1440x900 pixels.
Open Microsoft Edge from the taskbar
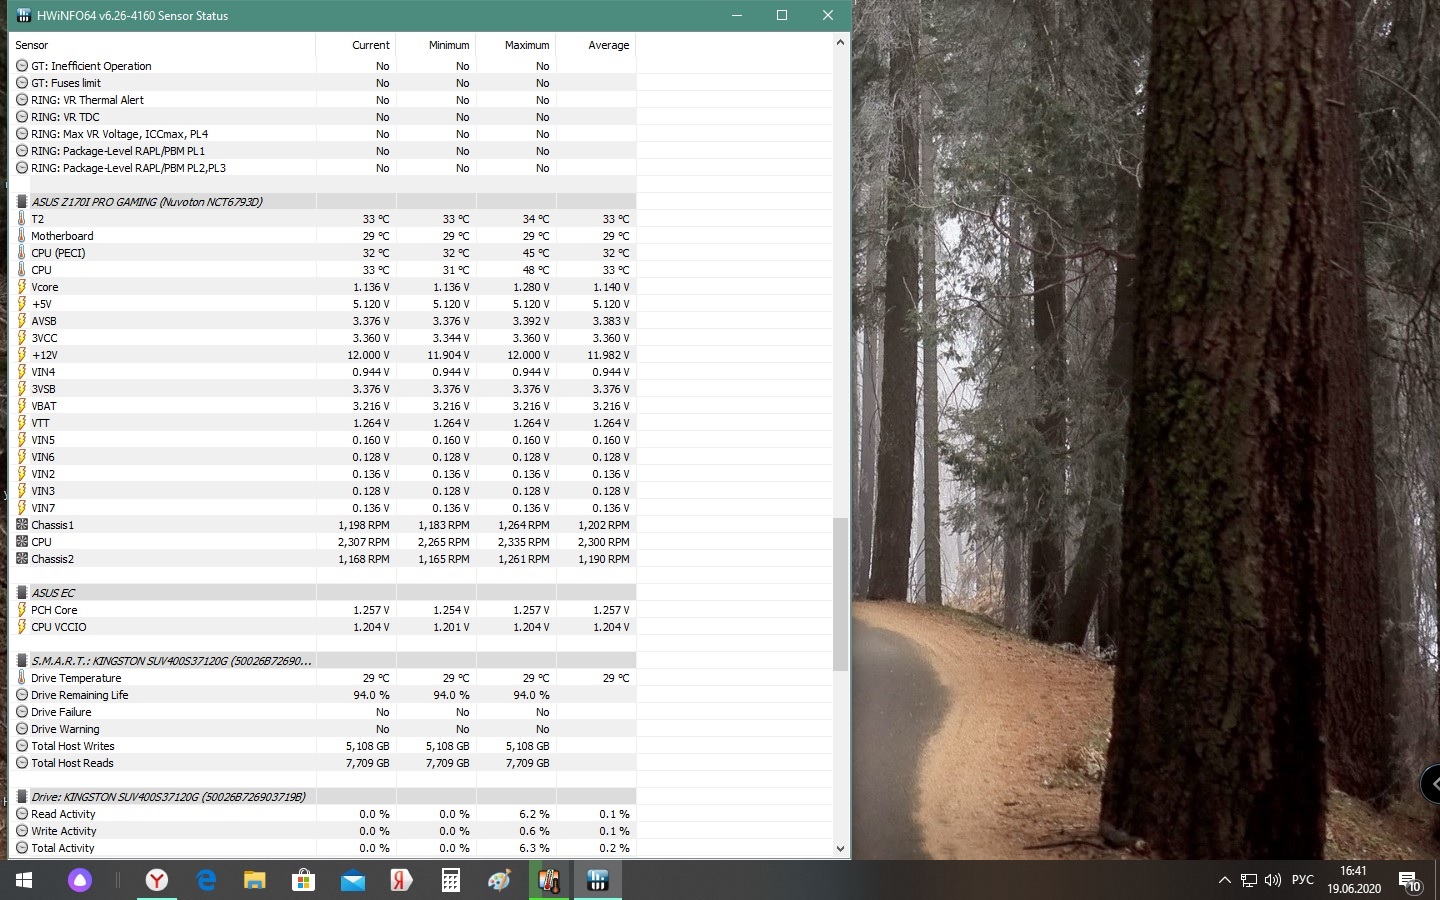tap(206, 880)
